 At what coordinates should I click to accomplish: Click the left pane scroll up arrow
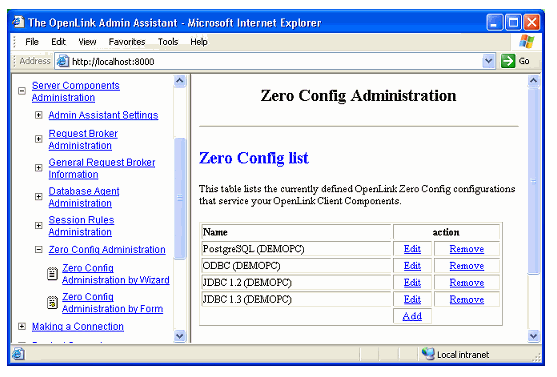pos(180,81)
